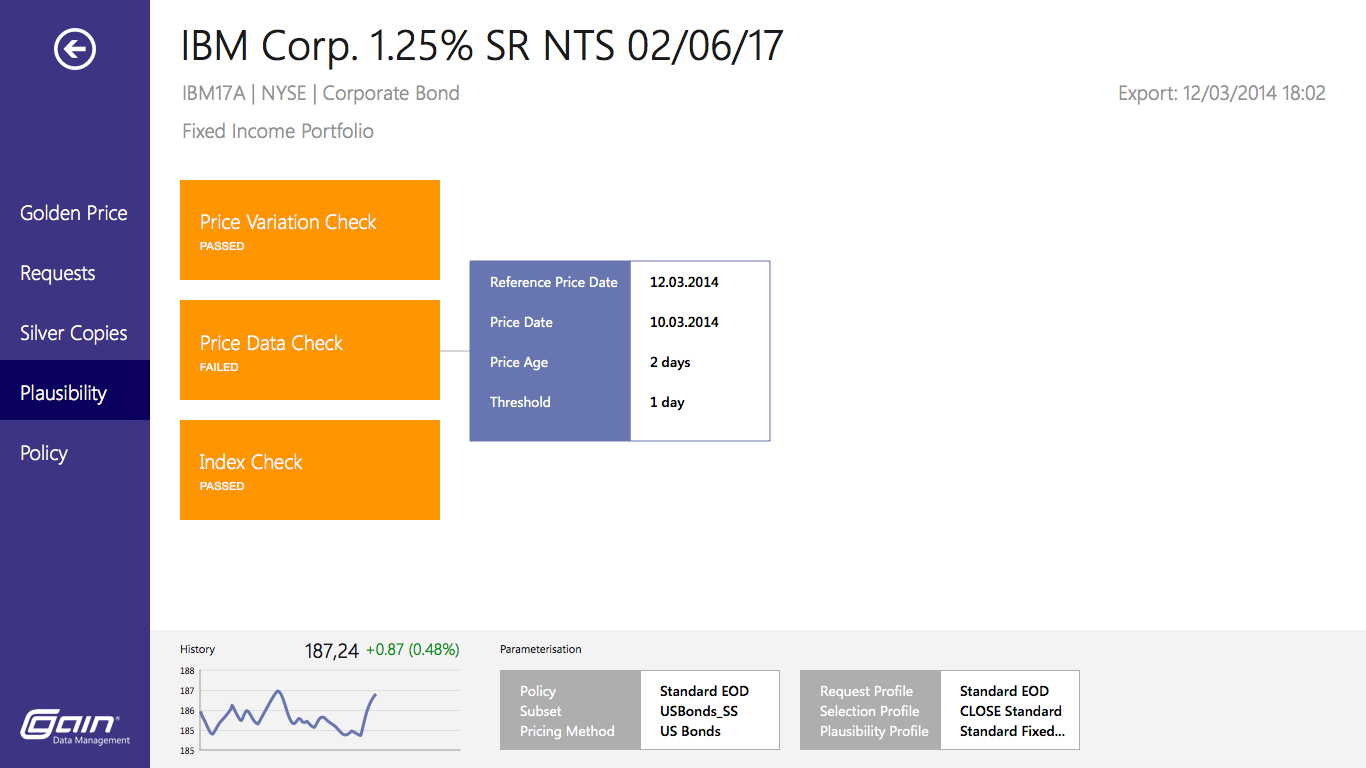The image size is (1366, 768).
Task: Click the 2 days value
Action: tap(670, 362)
